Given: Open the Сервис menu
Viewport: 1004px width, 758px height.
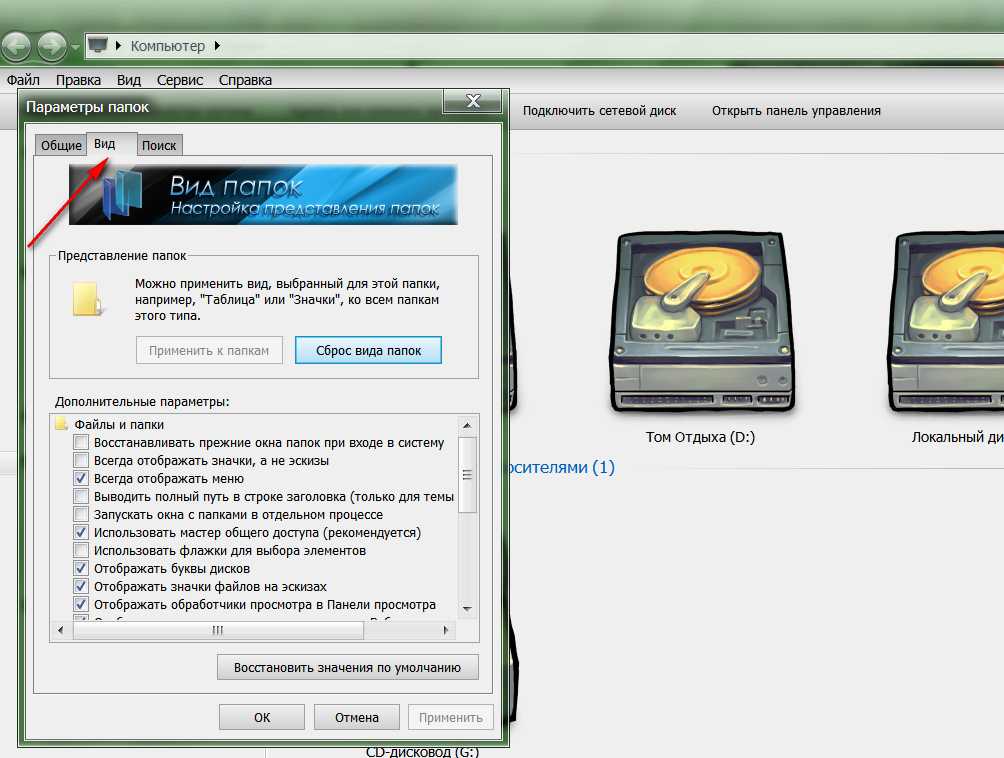Looking at the screenshot, I should tap(180, 80).
